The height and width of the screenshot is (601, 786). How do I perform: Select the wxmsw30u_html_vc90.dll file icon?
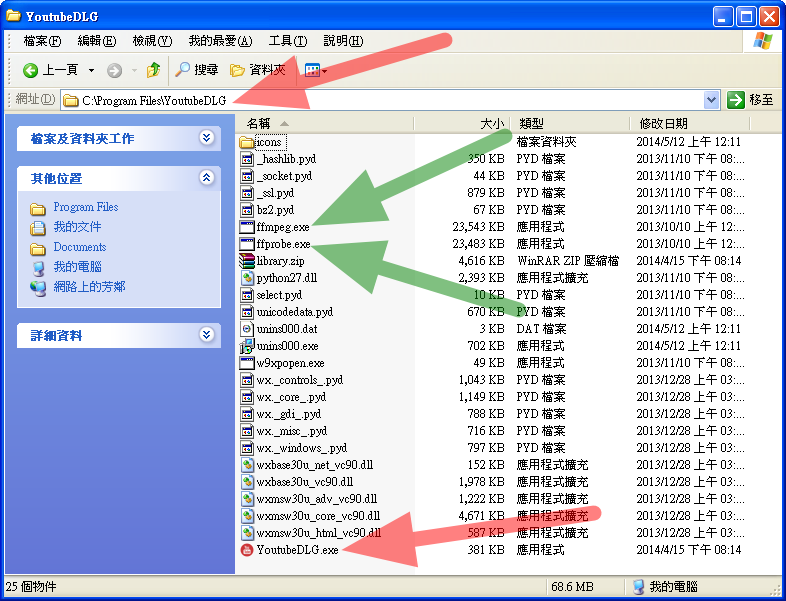click(247, 533)
